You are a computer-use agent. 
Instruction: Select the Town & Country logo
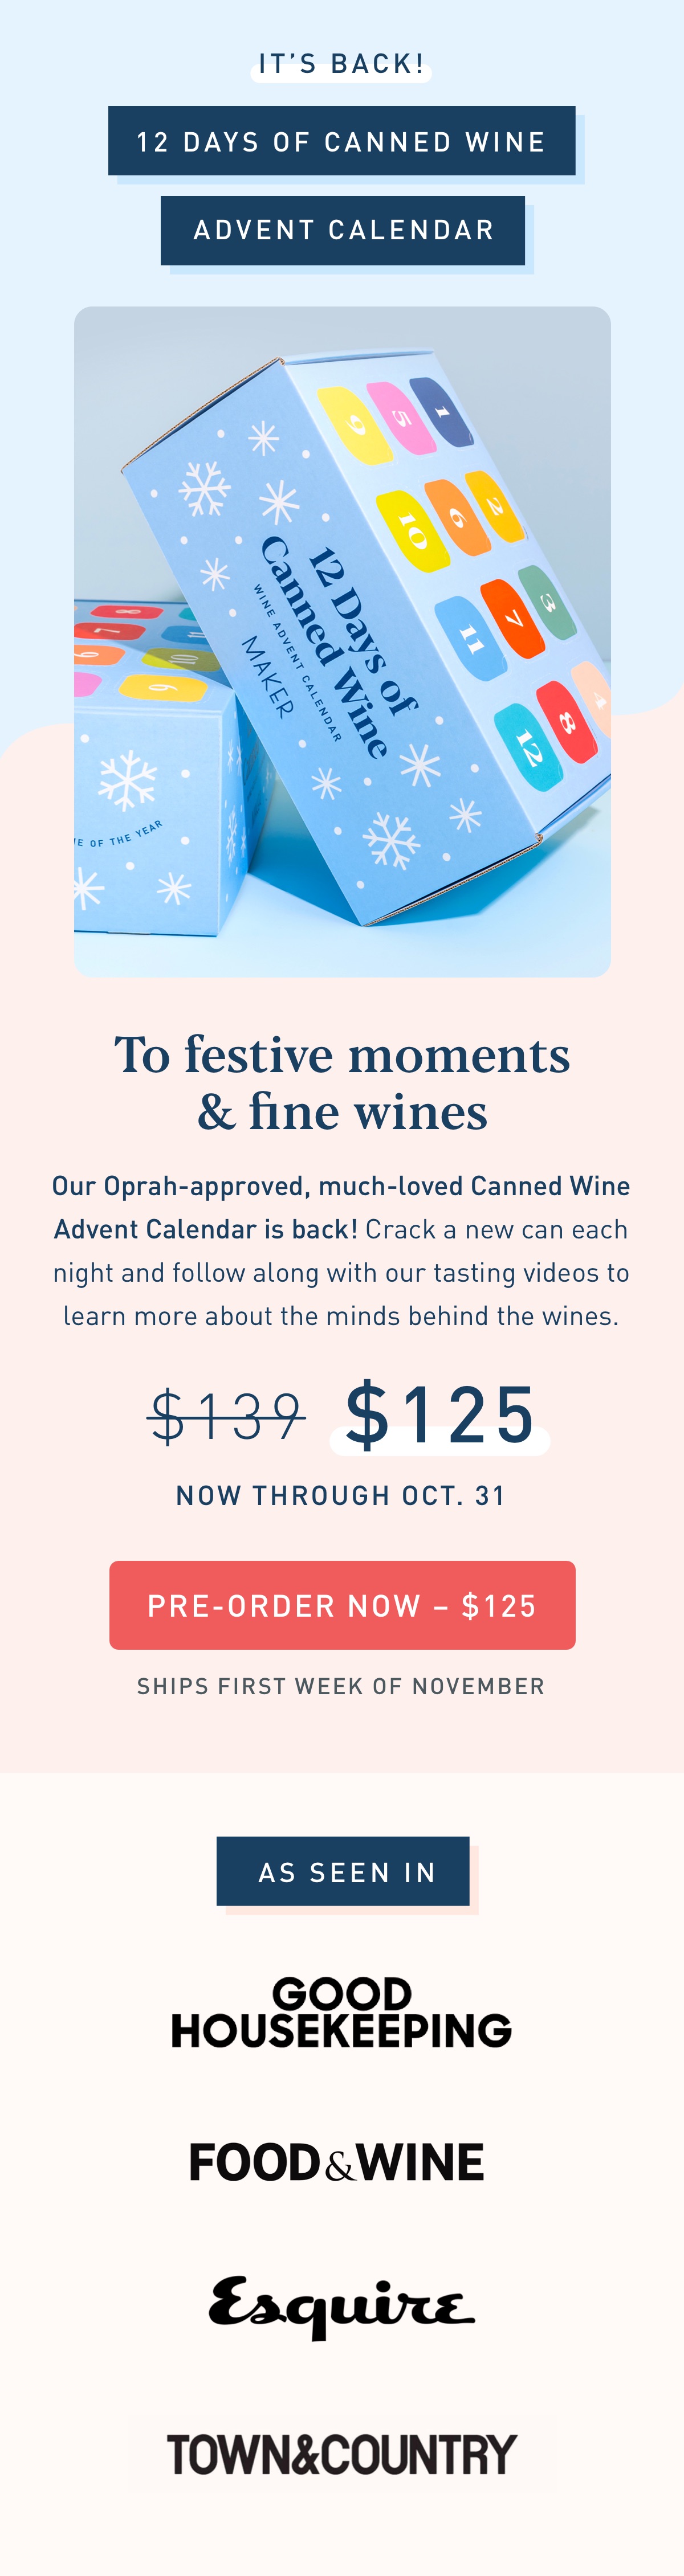tap(342, 2454)
